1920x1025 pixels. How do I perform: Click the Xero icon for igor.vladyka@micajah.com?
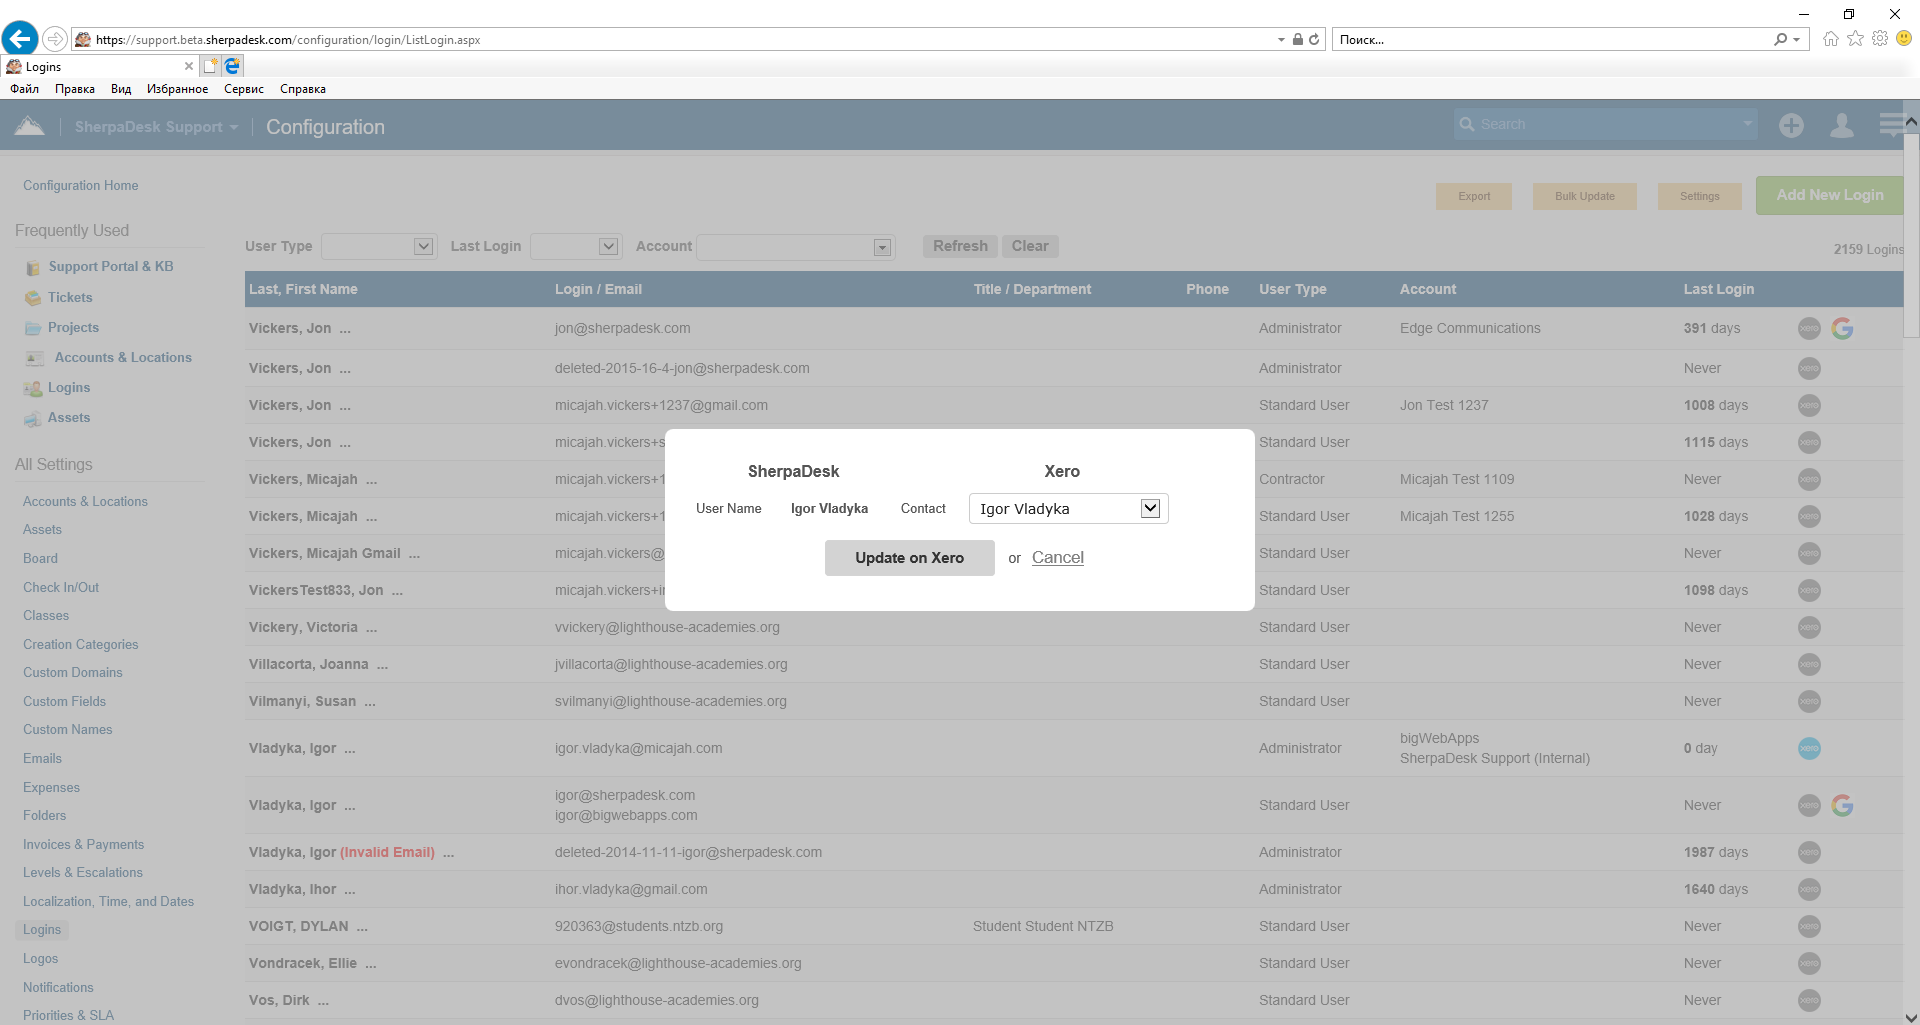tap(1809, 748)
